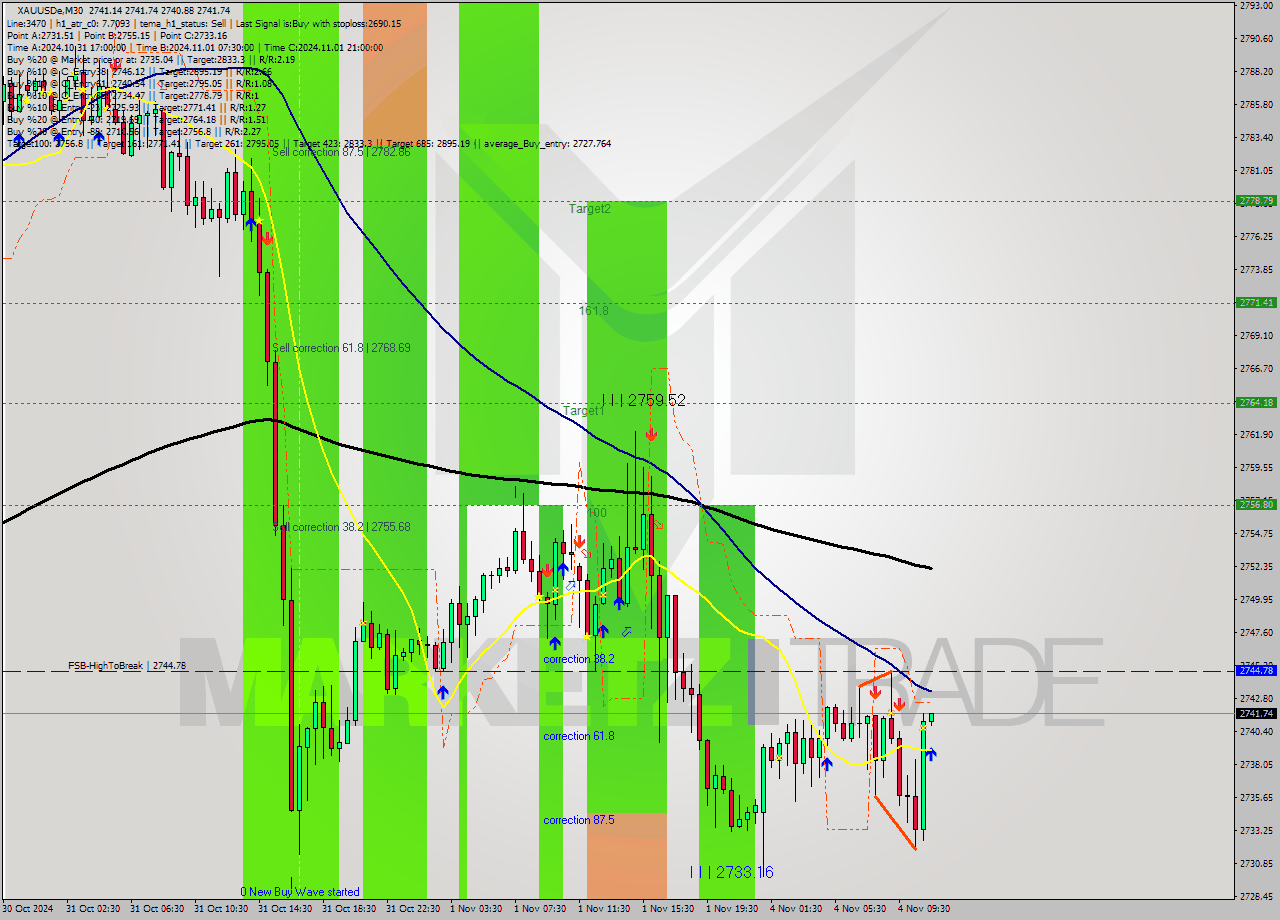Screen dimensions: 1280x920
Task: Click the green 2764.18 price tag
Action: tap(1256, 403)
